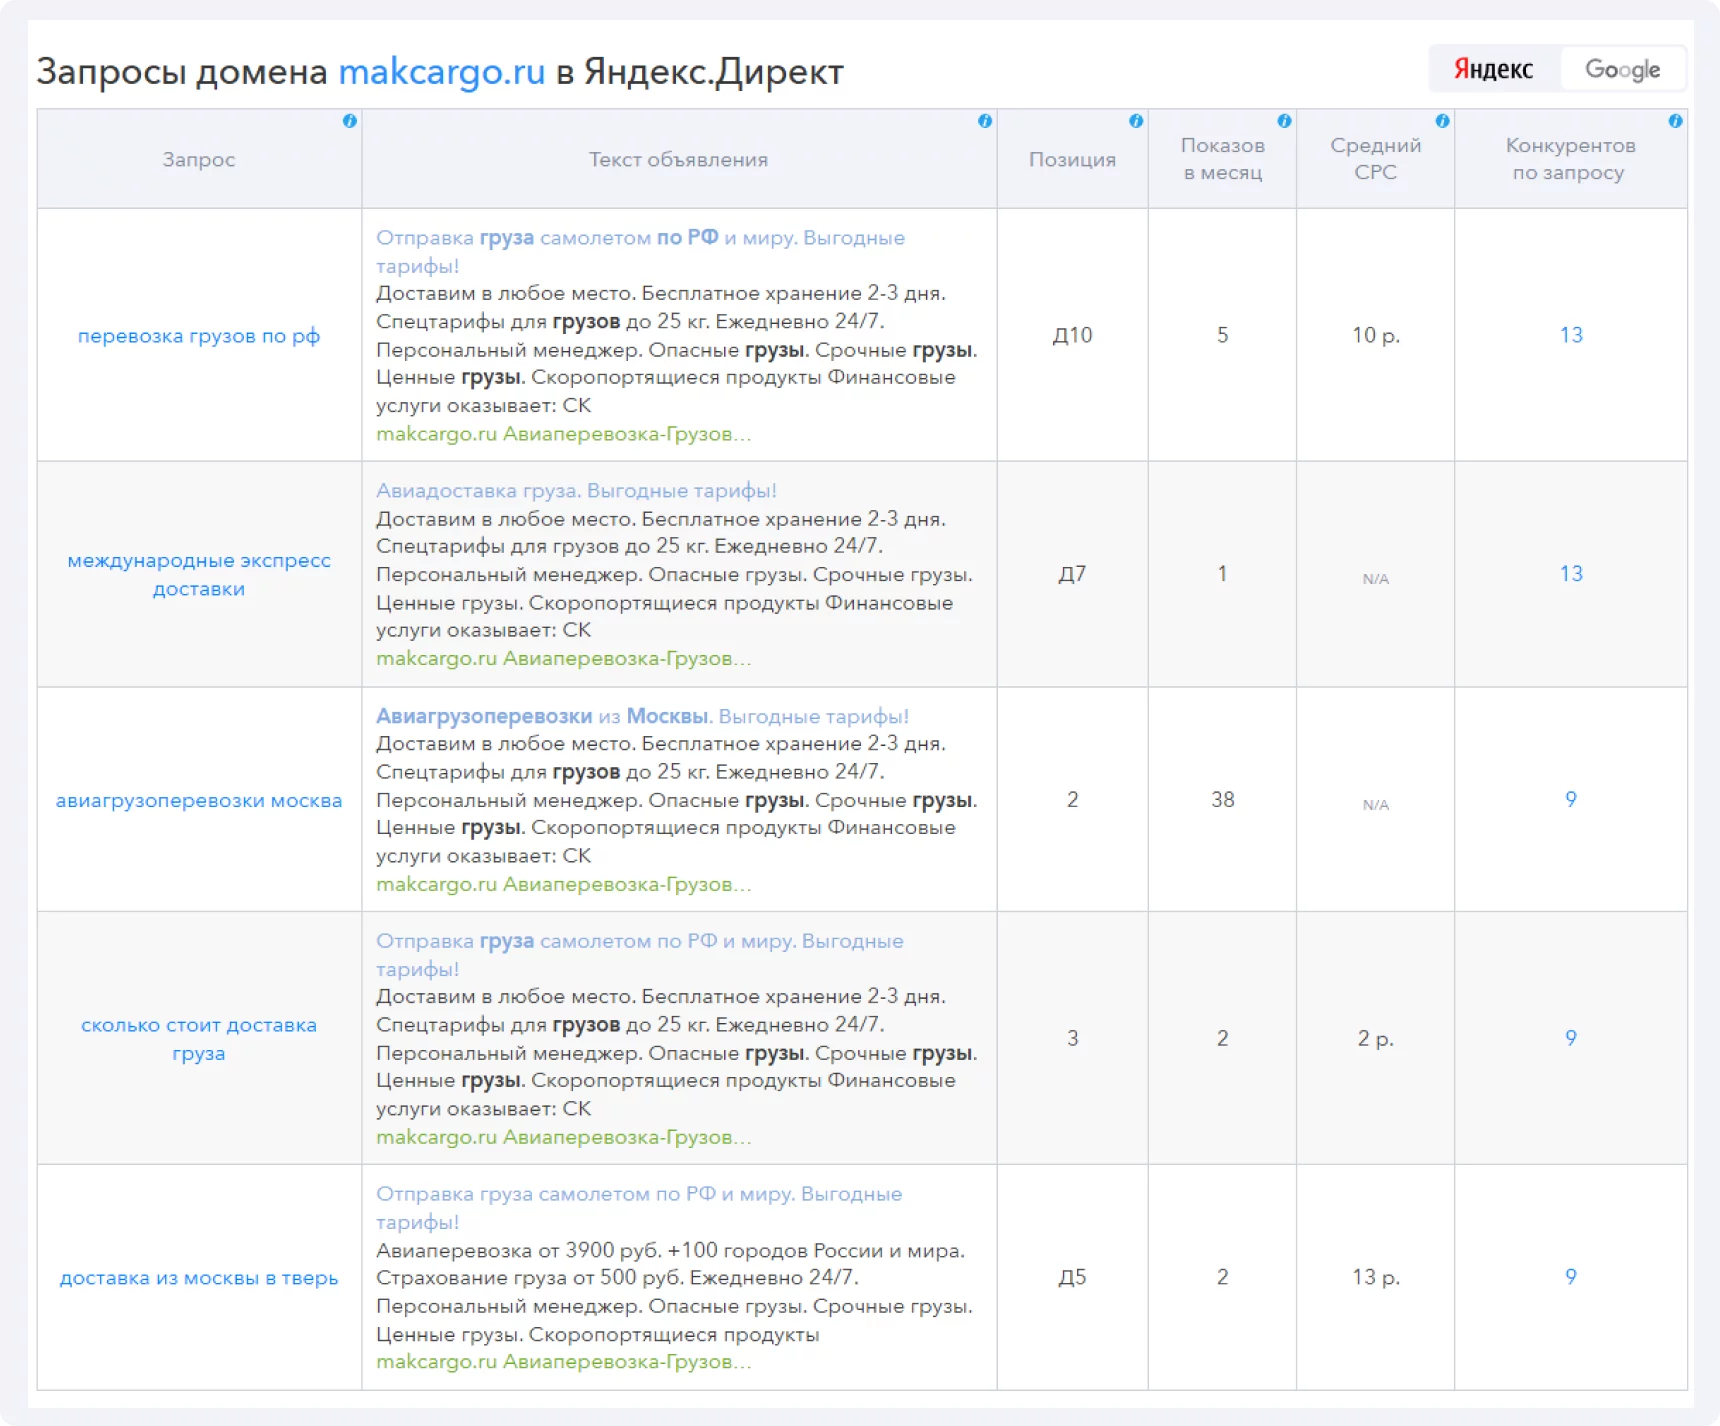Viewport: 1720px width, 1426px height.
Task: Select position value Д10
Action: (1072, 335)
